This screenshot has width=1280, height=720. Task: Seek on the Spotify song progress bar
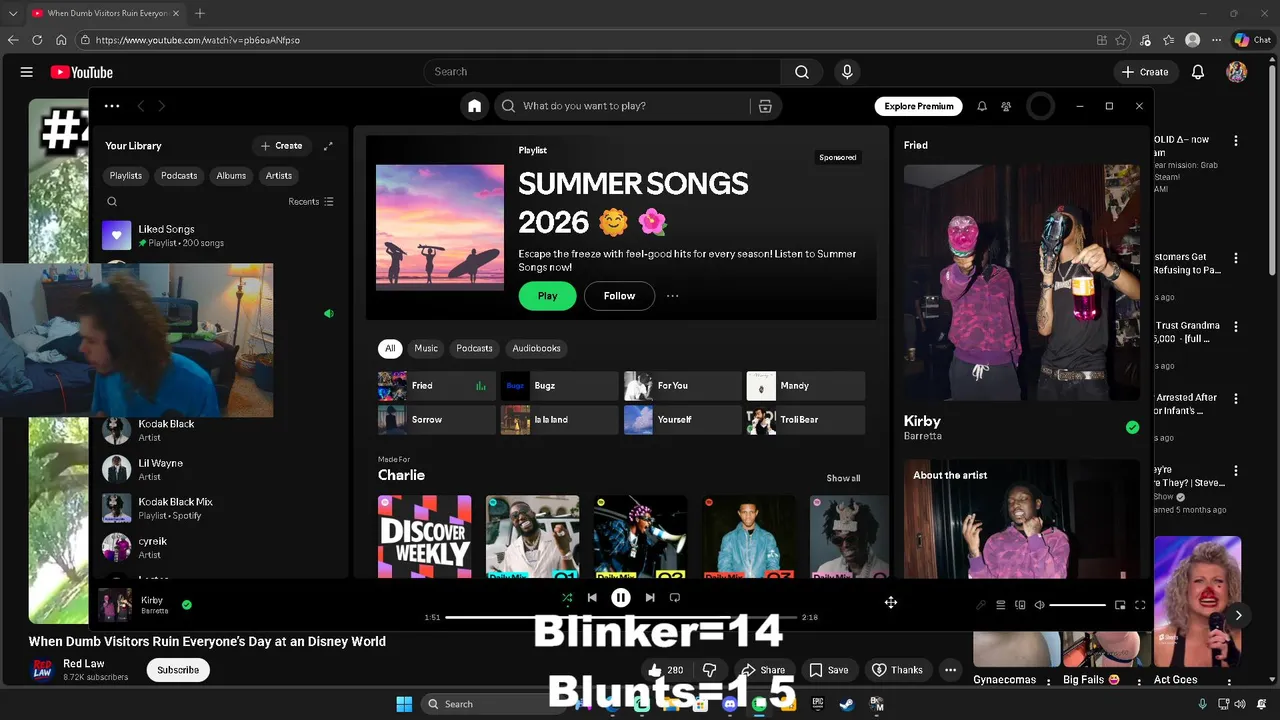[x=621, y=617]
